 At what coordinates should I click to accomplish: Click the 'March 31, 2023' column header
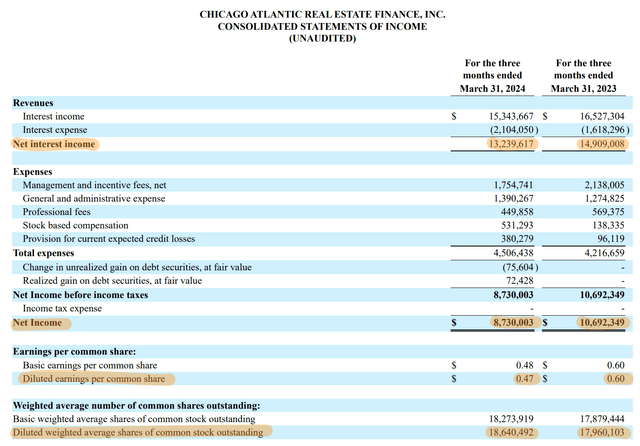(x=583, y=89)
